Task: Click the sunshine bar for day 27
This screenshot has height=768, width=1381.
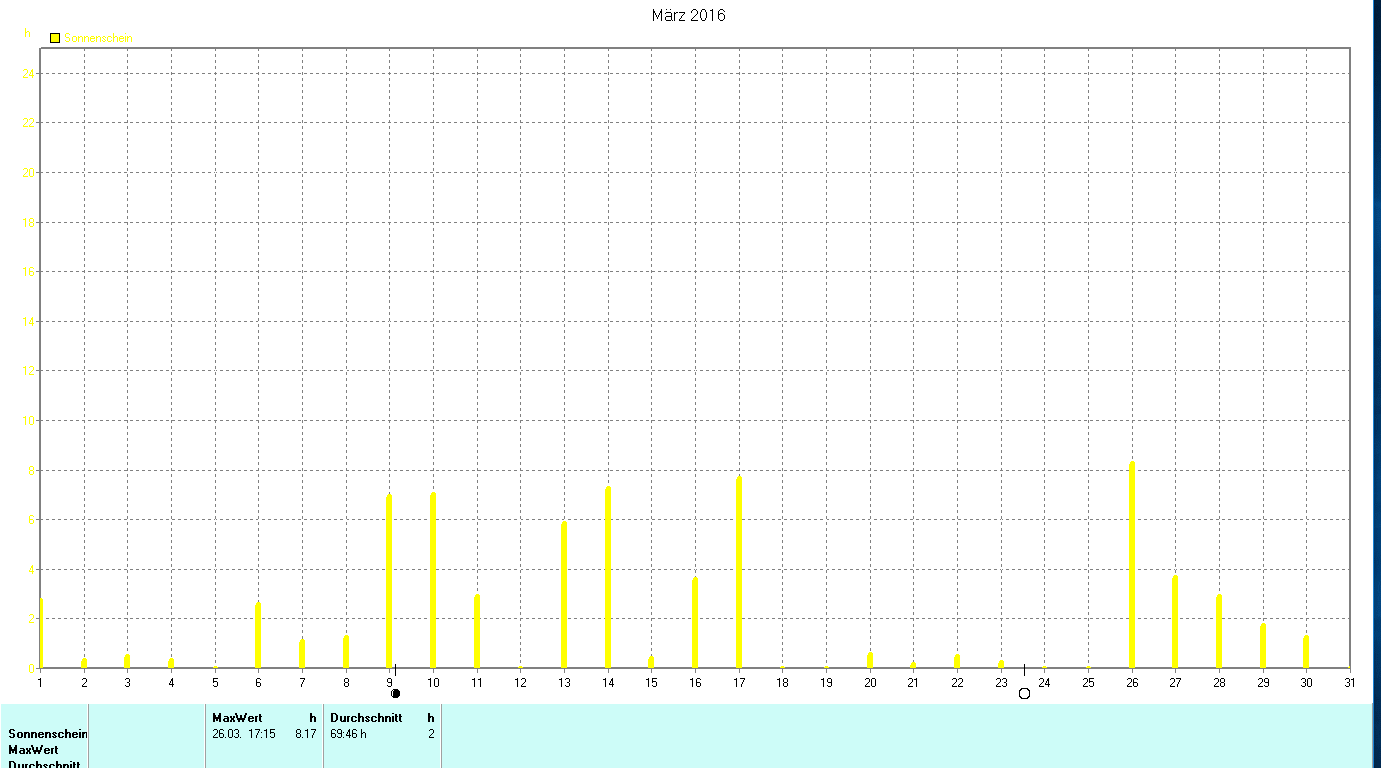Action: point(1175,621)
